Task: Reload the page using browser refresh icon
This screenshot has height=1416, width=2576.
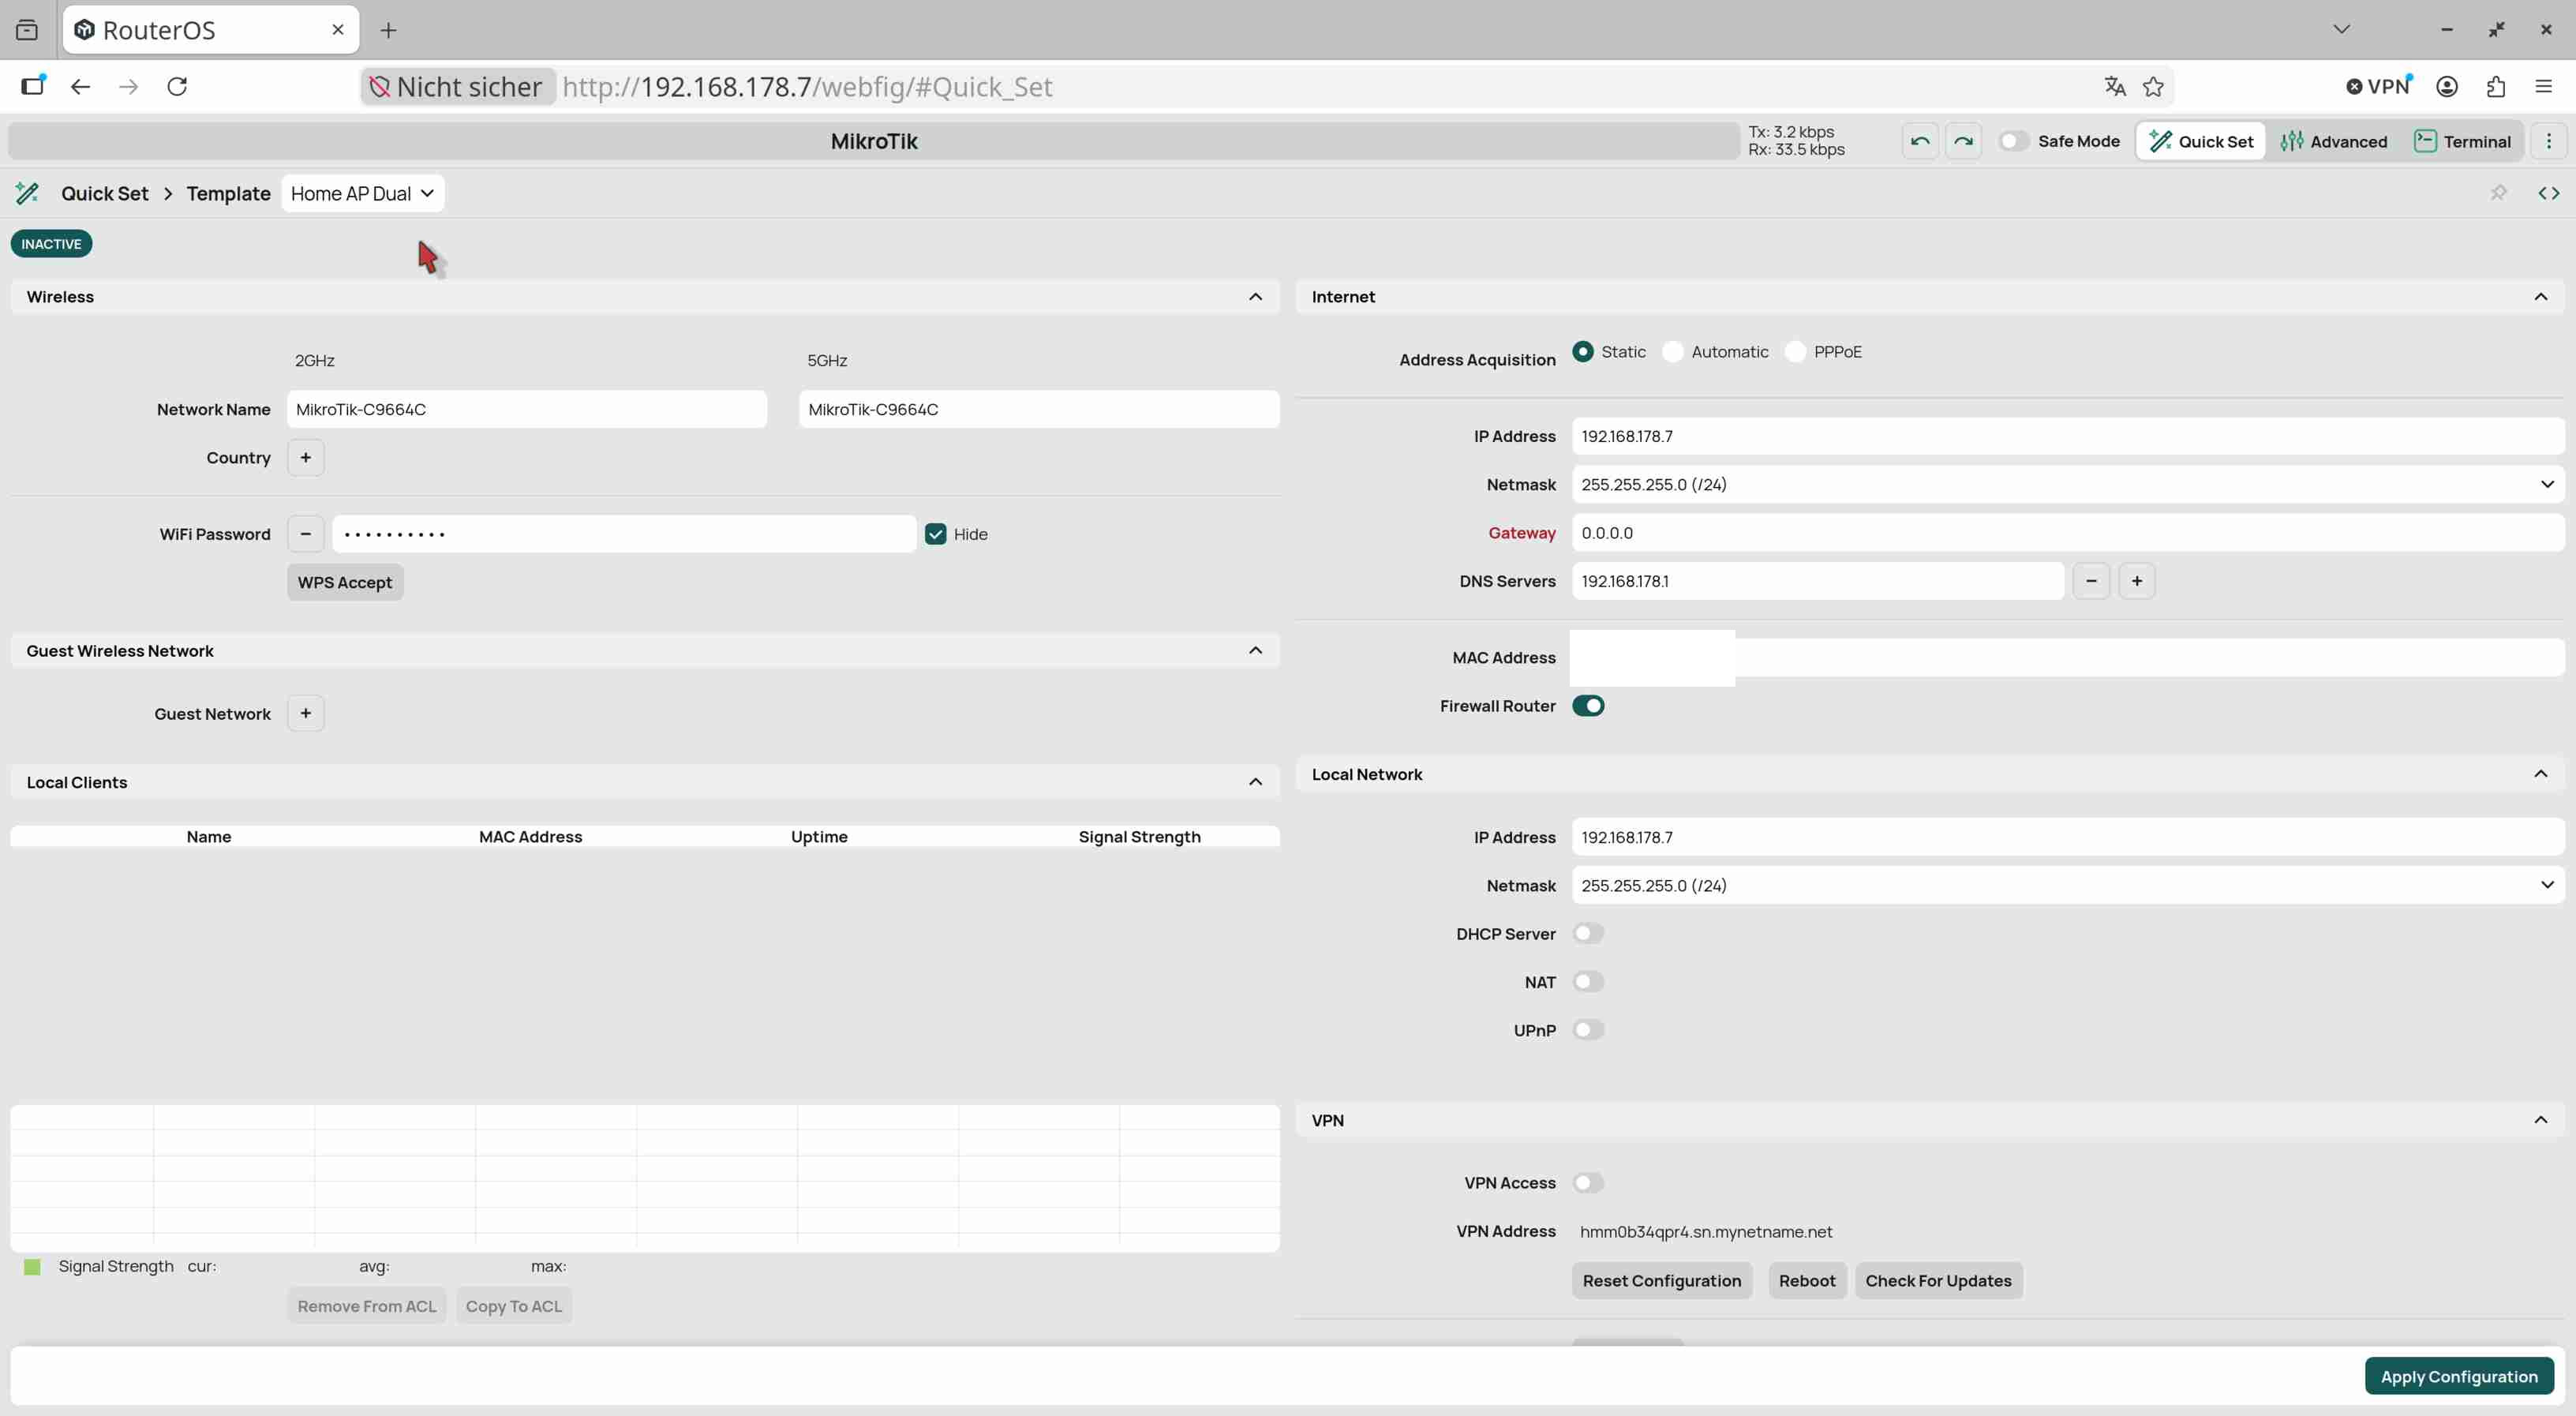Action: coord(177,86)
